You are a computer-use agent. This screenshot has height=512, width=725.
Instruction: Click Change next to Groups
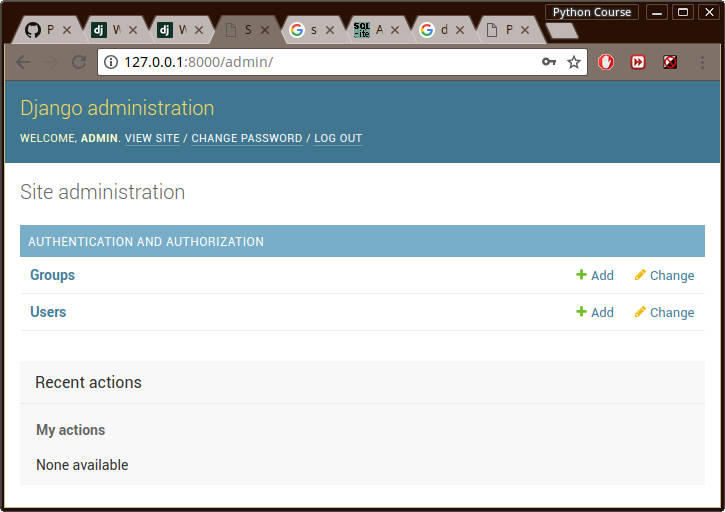point(664,275)
